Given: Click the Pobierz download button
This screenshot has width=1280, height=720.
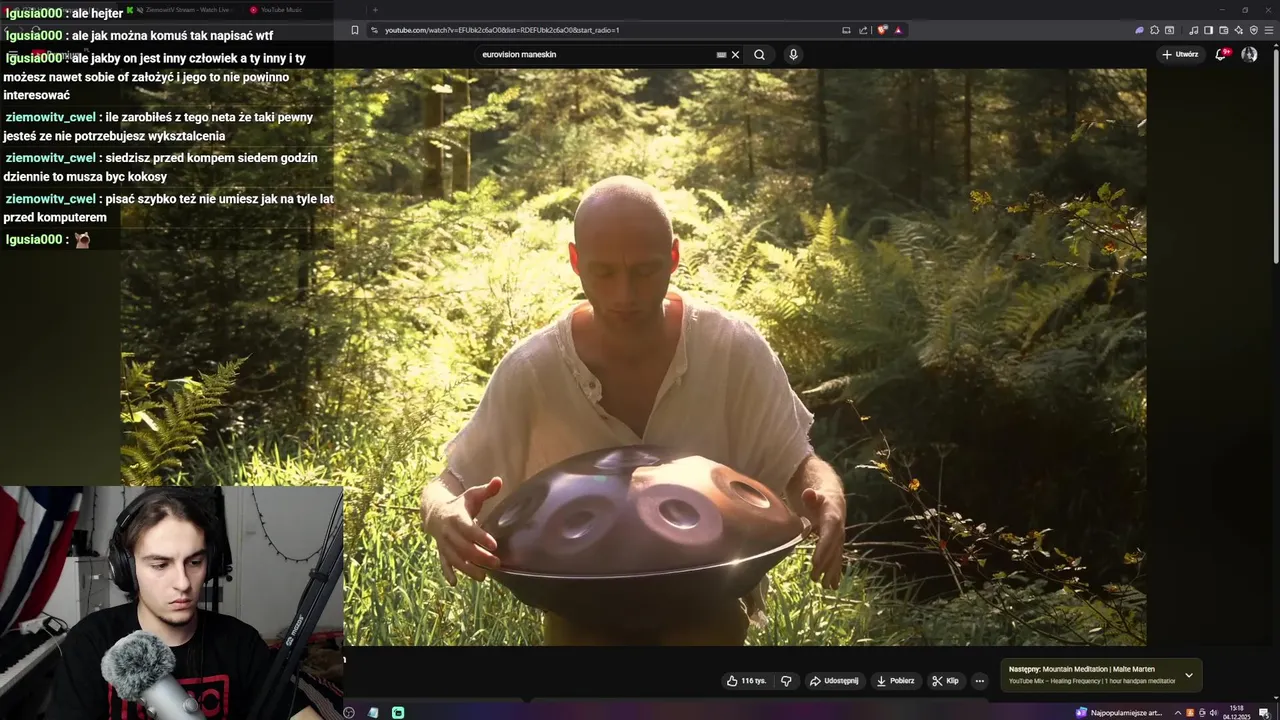Looking at the screenshot, I should [895, 681].
